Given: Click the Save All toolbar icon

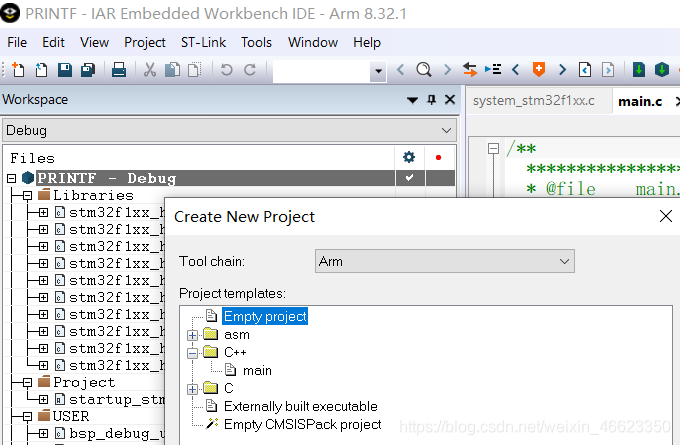Looking at the screenshot, I should (x=88, y=69).
